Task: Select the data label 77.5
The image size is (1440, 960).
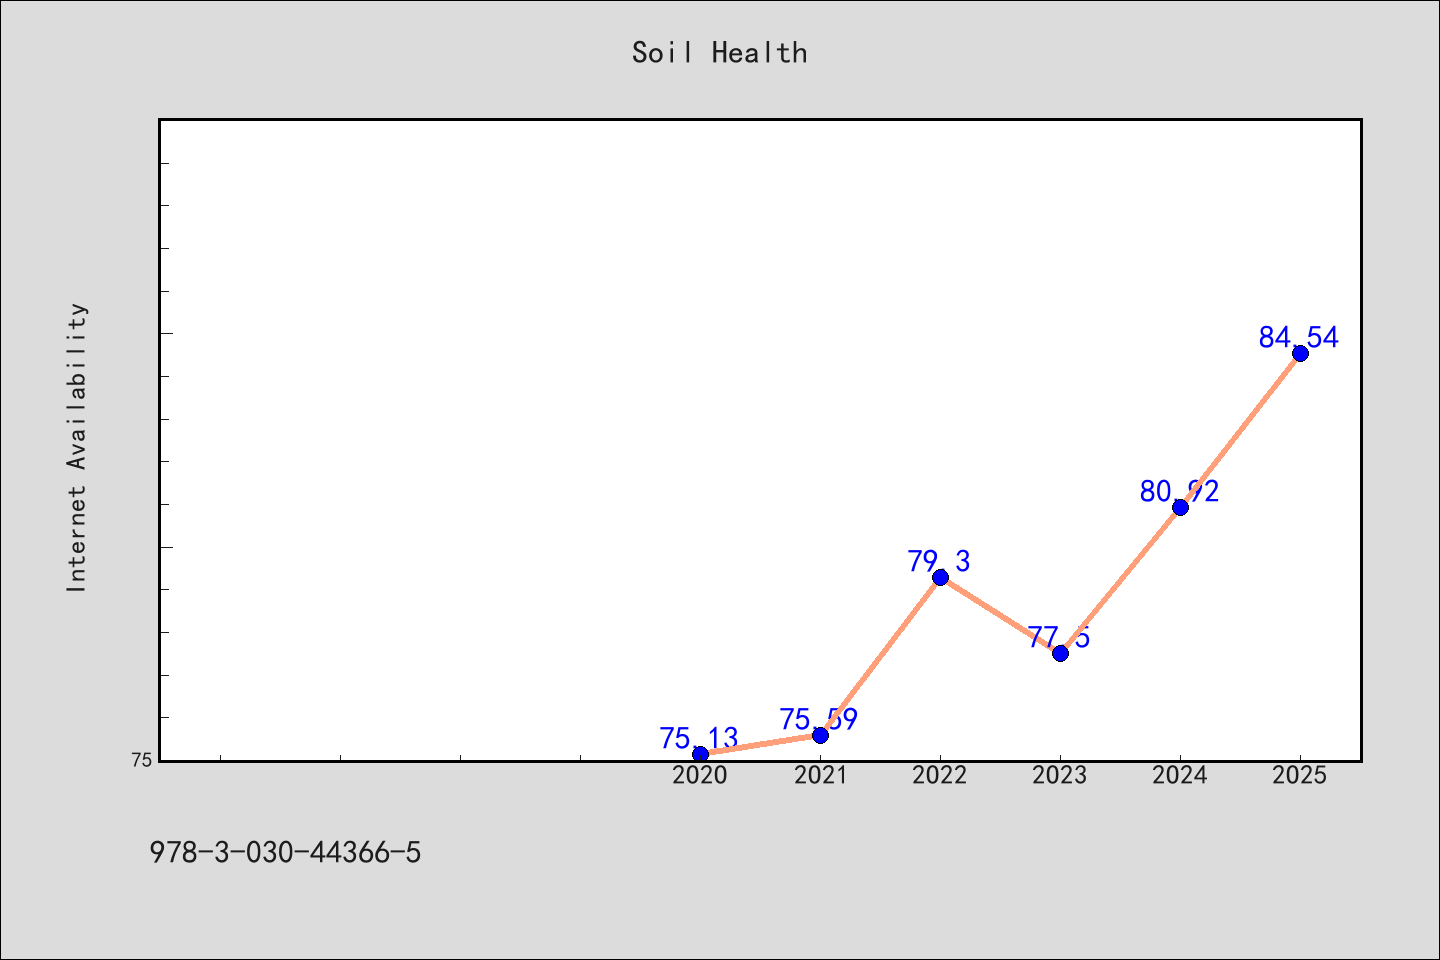Action: pyautogui.click(x=1059, y=638)
